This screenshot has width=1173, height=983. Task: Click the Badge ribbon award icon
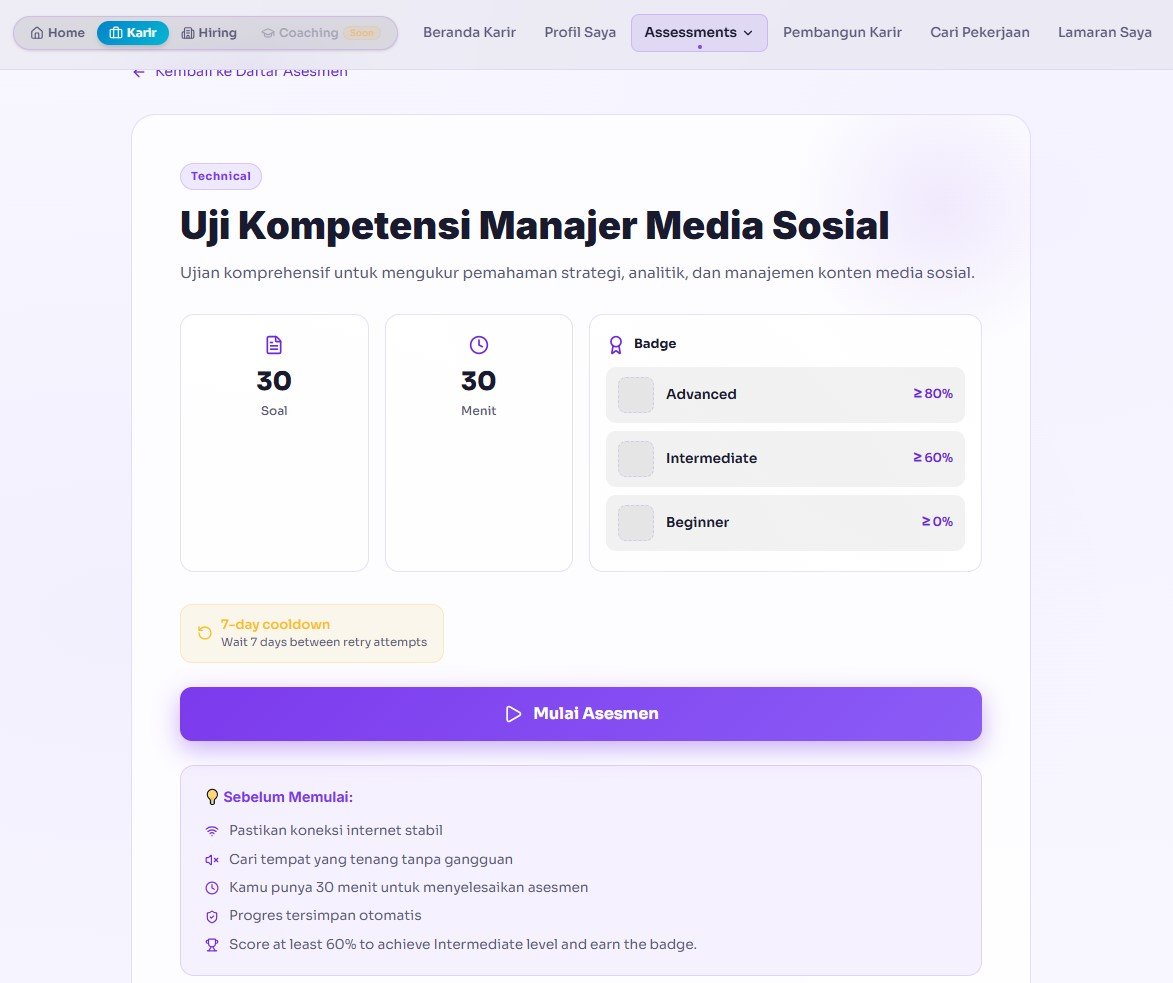click(616, 344)
